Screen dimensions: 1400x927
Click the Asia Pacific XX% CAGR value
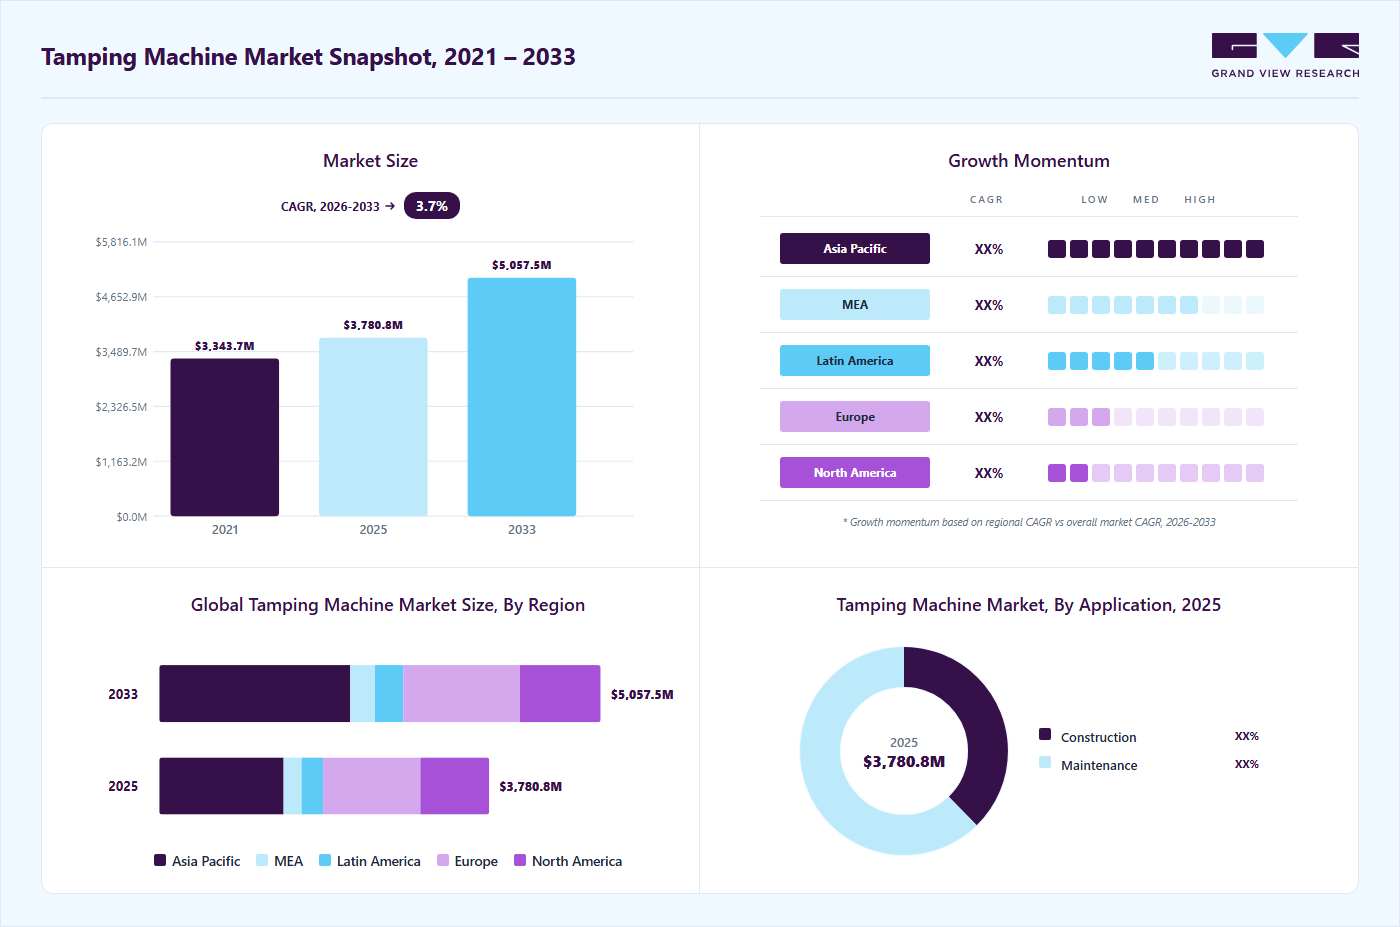pyautogui.click(x=989, y=249)
